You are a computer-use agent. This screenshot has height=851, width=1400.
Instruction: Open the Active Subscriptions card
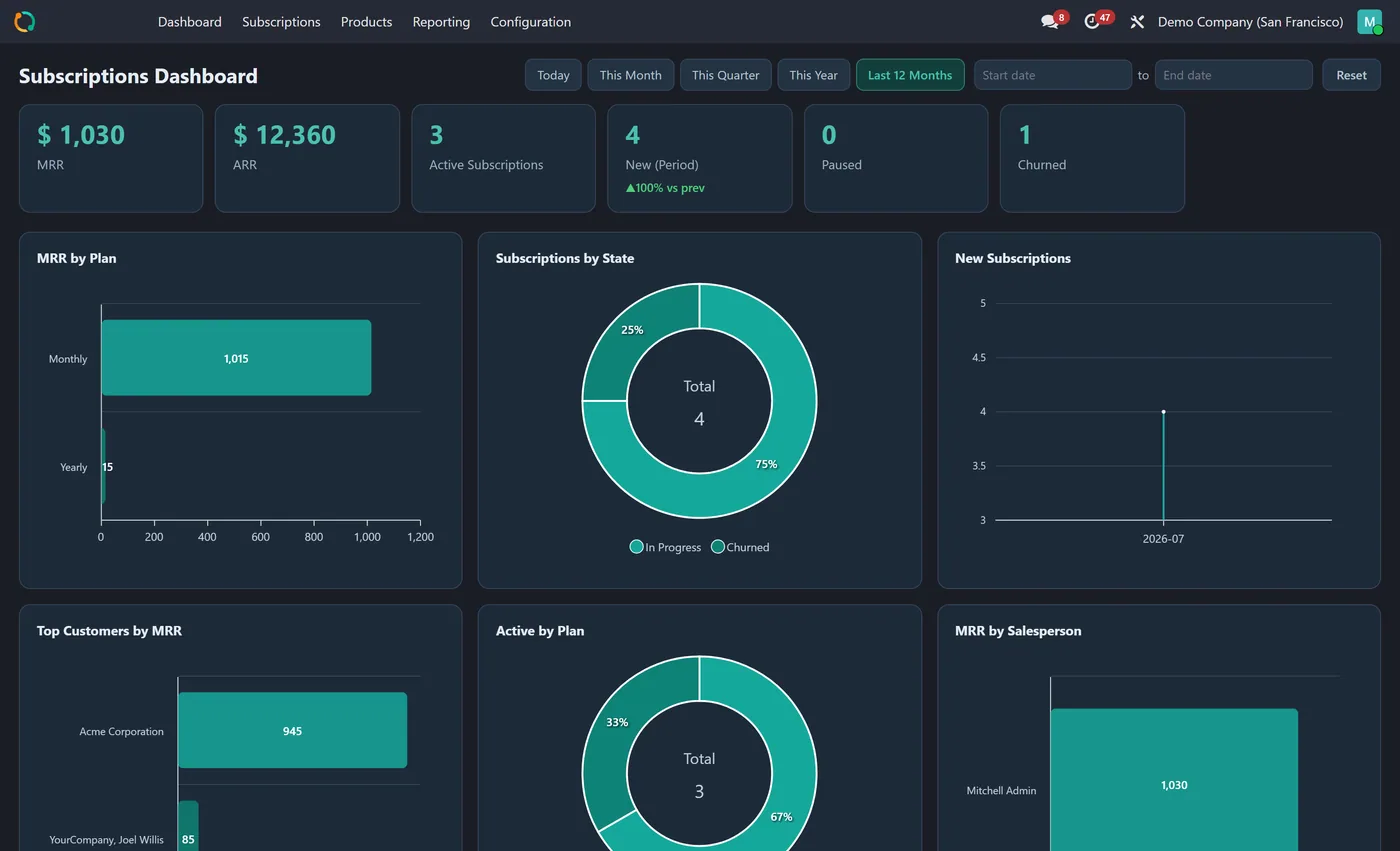(503, 158)
